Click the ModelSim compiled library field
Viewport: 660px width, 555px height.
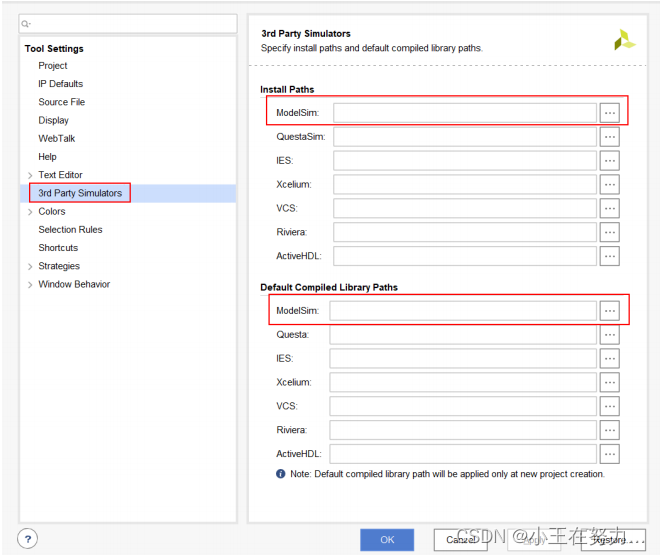coord(463,311)
